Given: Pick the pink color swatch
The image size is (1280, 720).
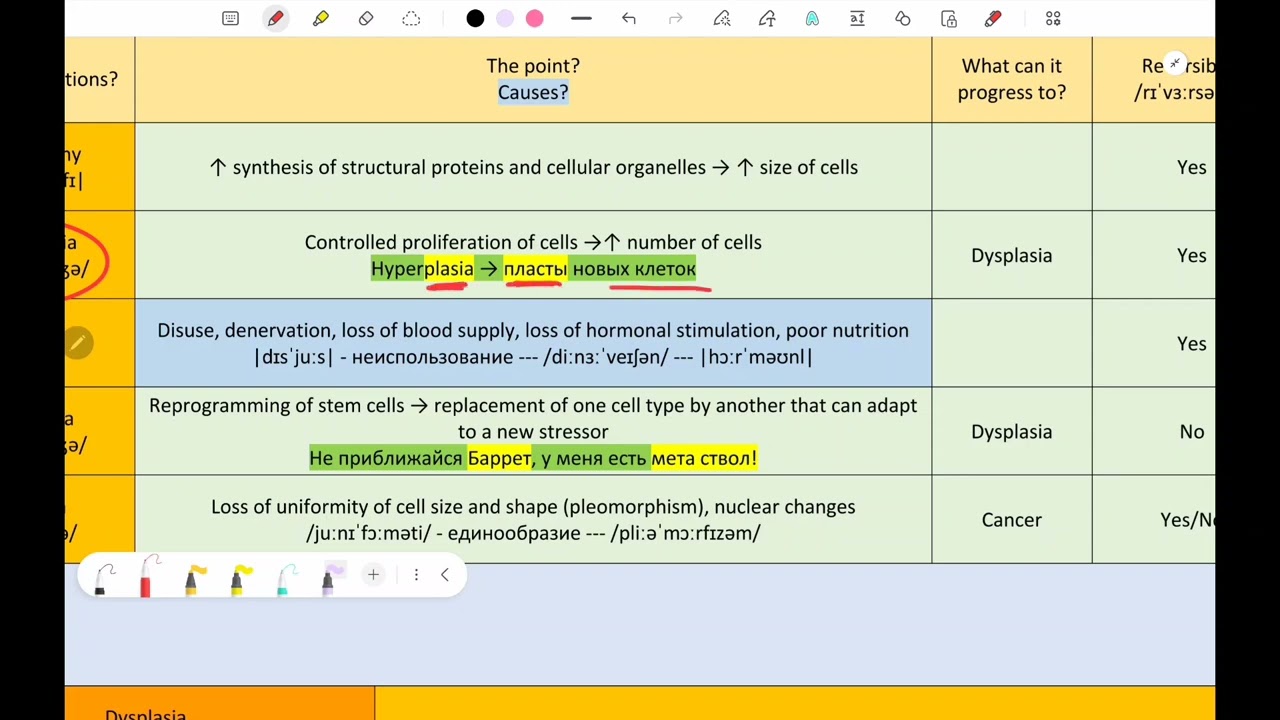Looking at the screenshot, I should pyautogui.click(x=535, y=19).
